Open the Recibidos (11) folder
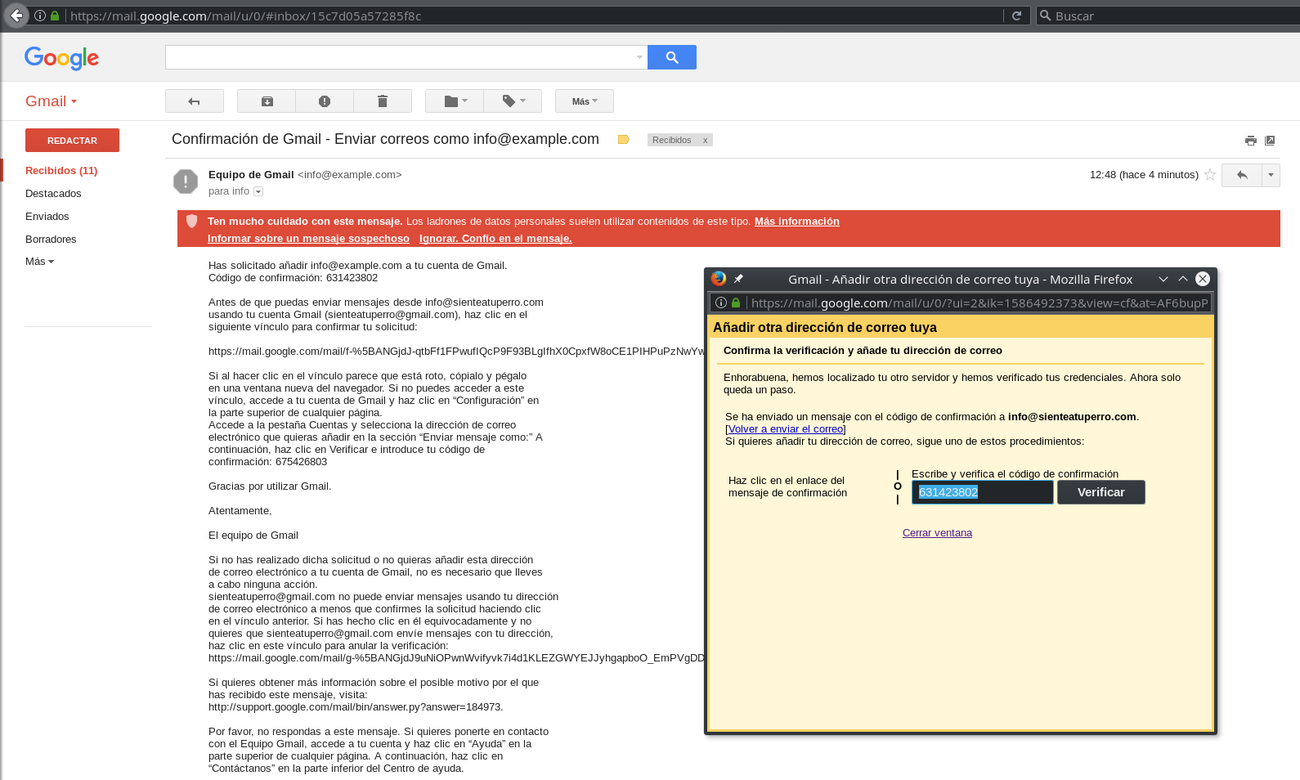Viewport: 1300px width, 780px height. tap(61, 171)
